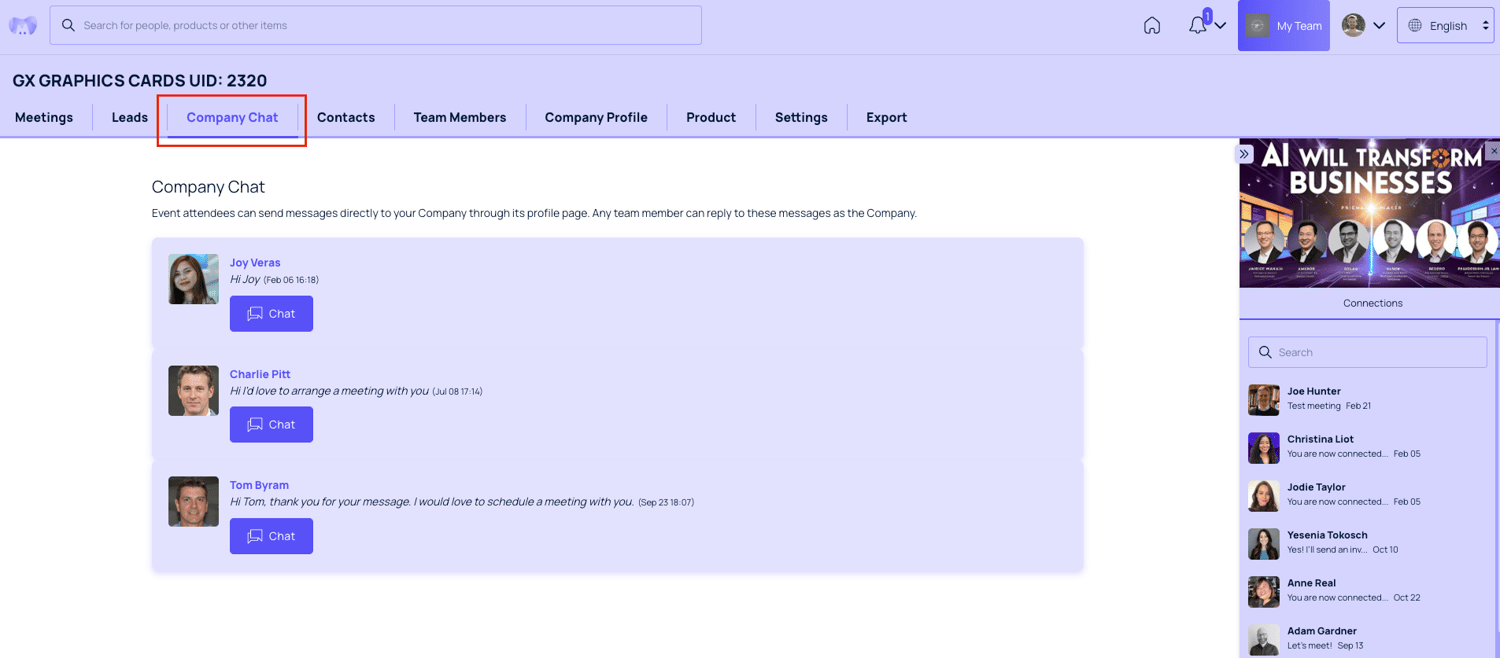Click Charlie Pitt's message text
This screenshot has width=1500, height=658.
click(329, 391)
